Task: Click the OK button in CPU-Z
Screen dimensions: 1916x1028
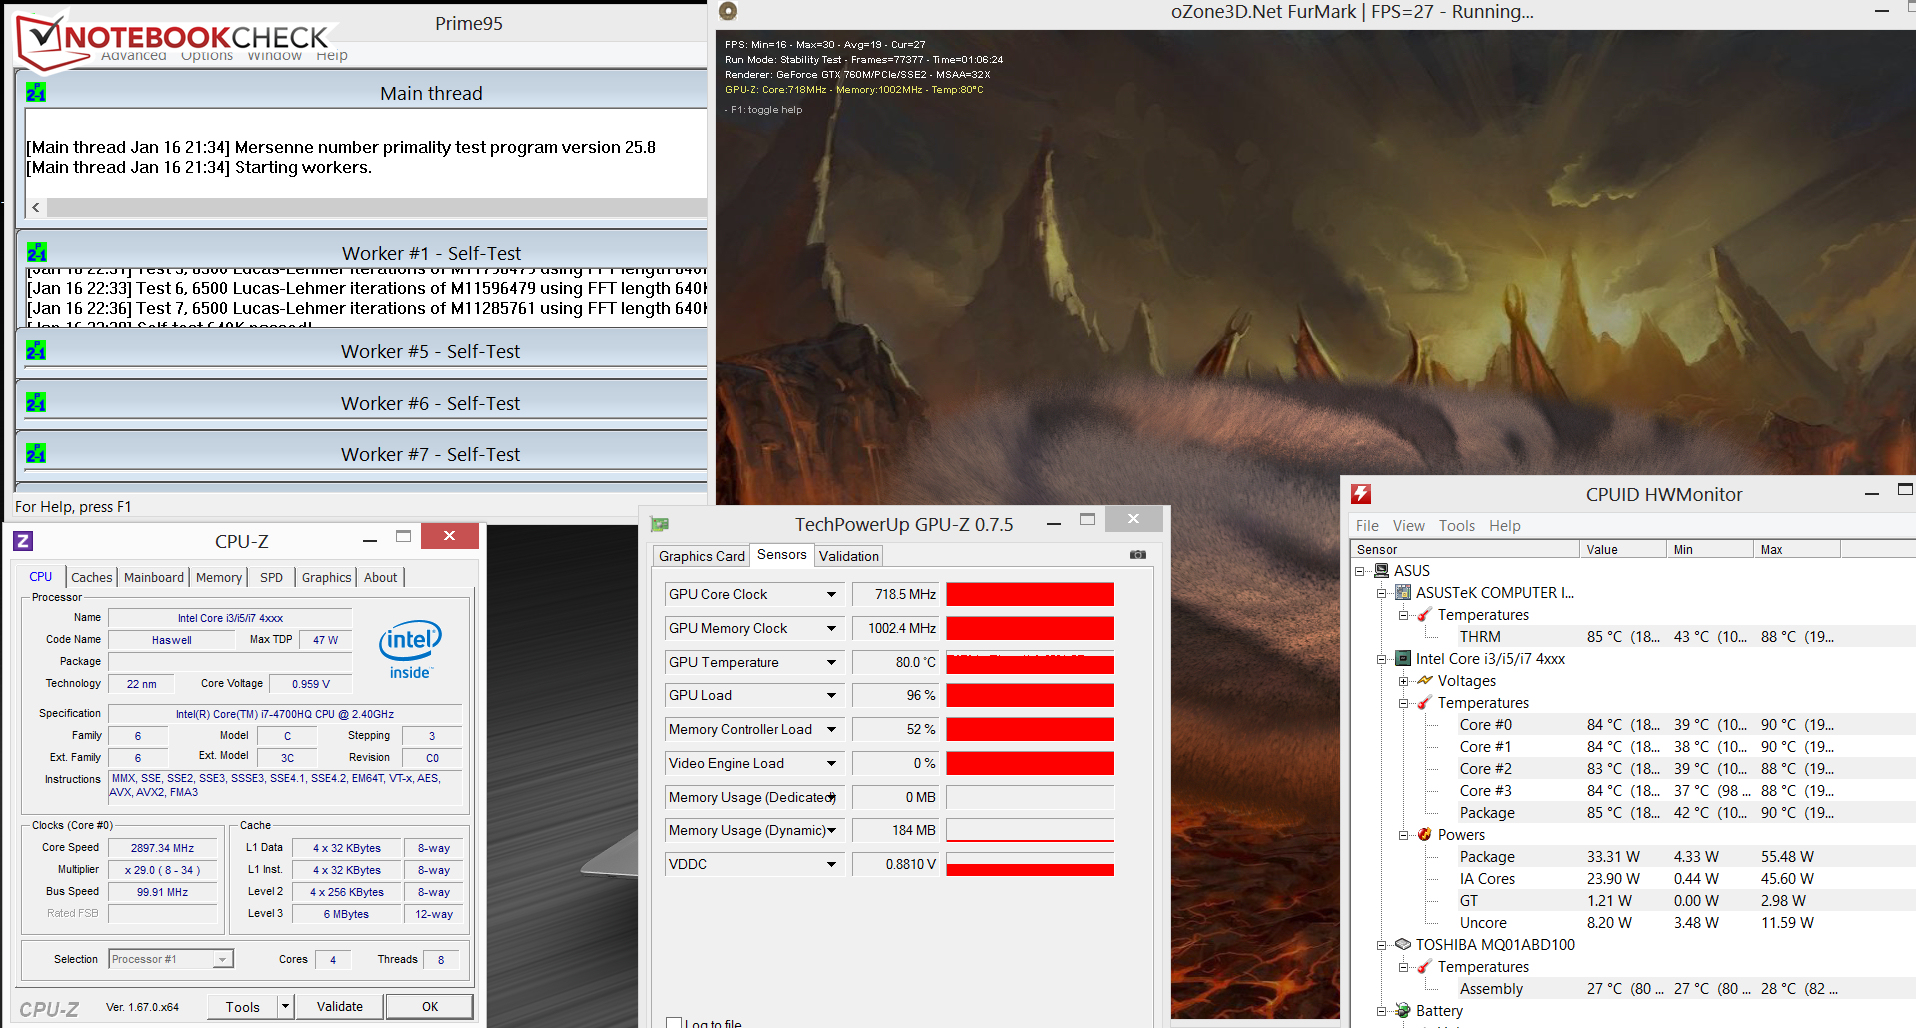Action: pos(430,1006)
